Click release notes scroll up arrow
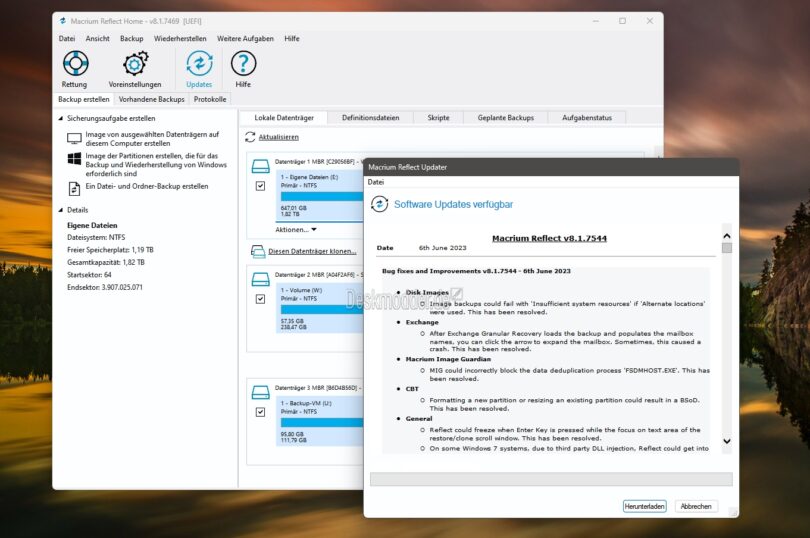The image size is (810, 538). pyautogui.click(x=727, y=236)
